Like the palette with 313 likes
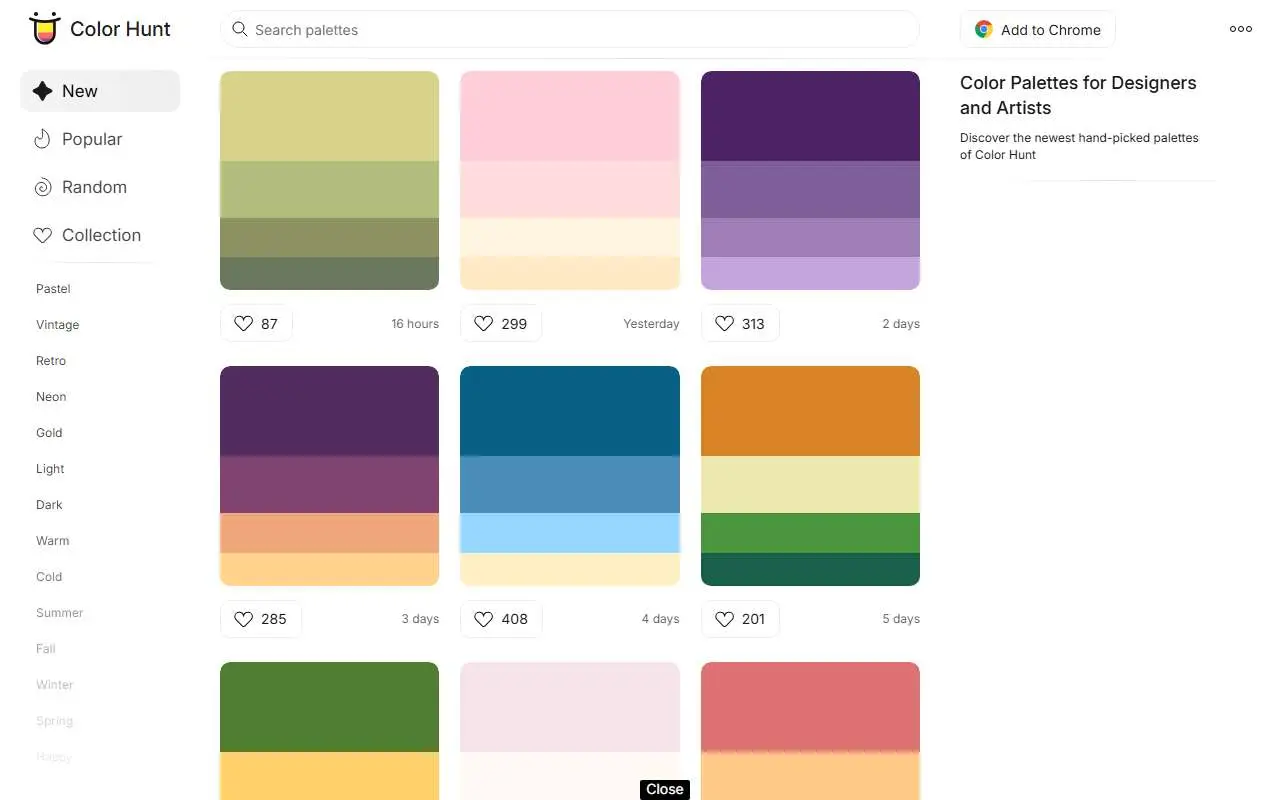 tap(740, 323)
